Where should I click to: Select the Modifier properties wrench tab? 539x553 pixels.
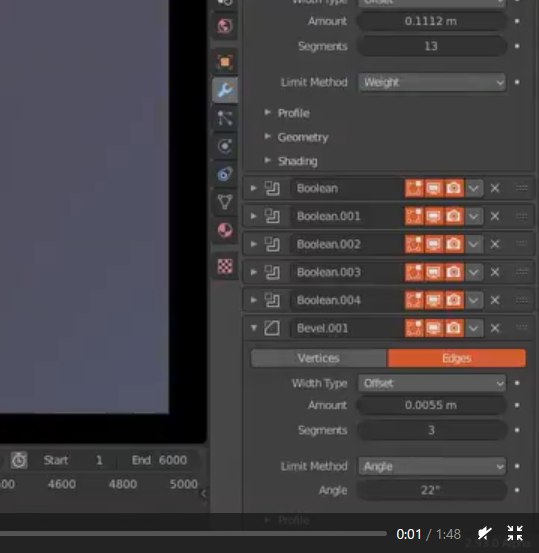point(225,90)
